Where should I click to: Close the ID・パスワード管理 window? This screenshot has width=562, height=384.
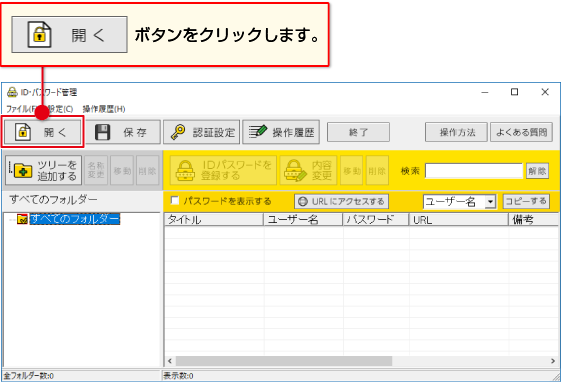click(545, 92)
